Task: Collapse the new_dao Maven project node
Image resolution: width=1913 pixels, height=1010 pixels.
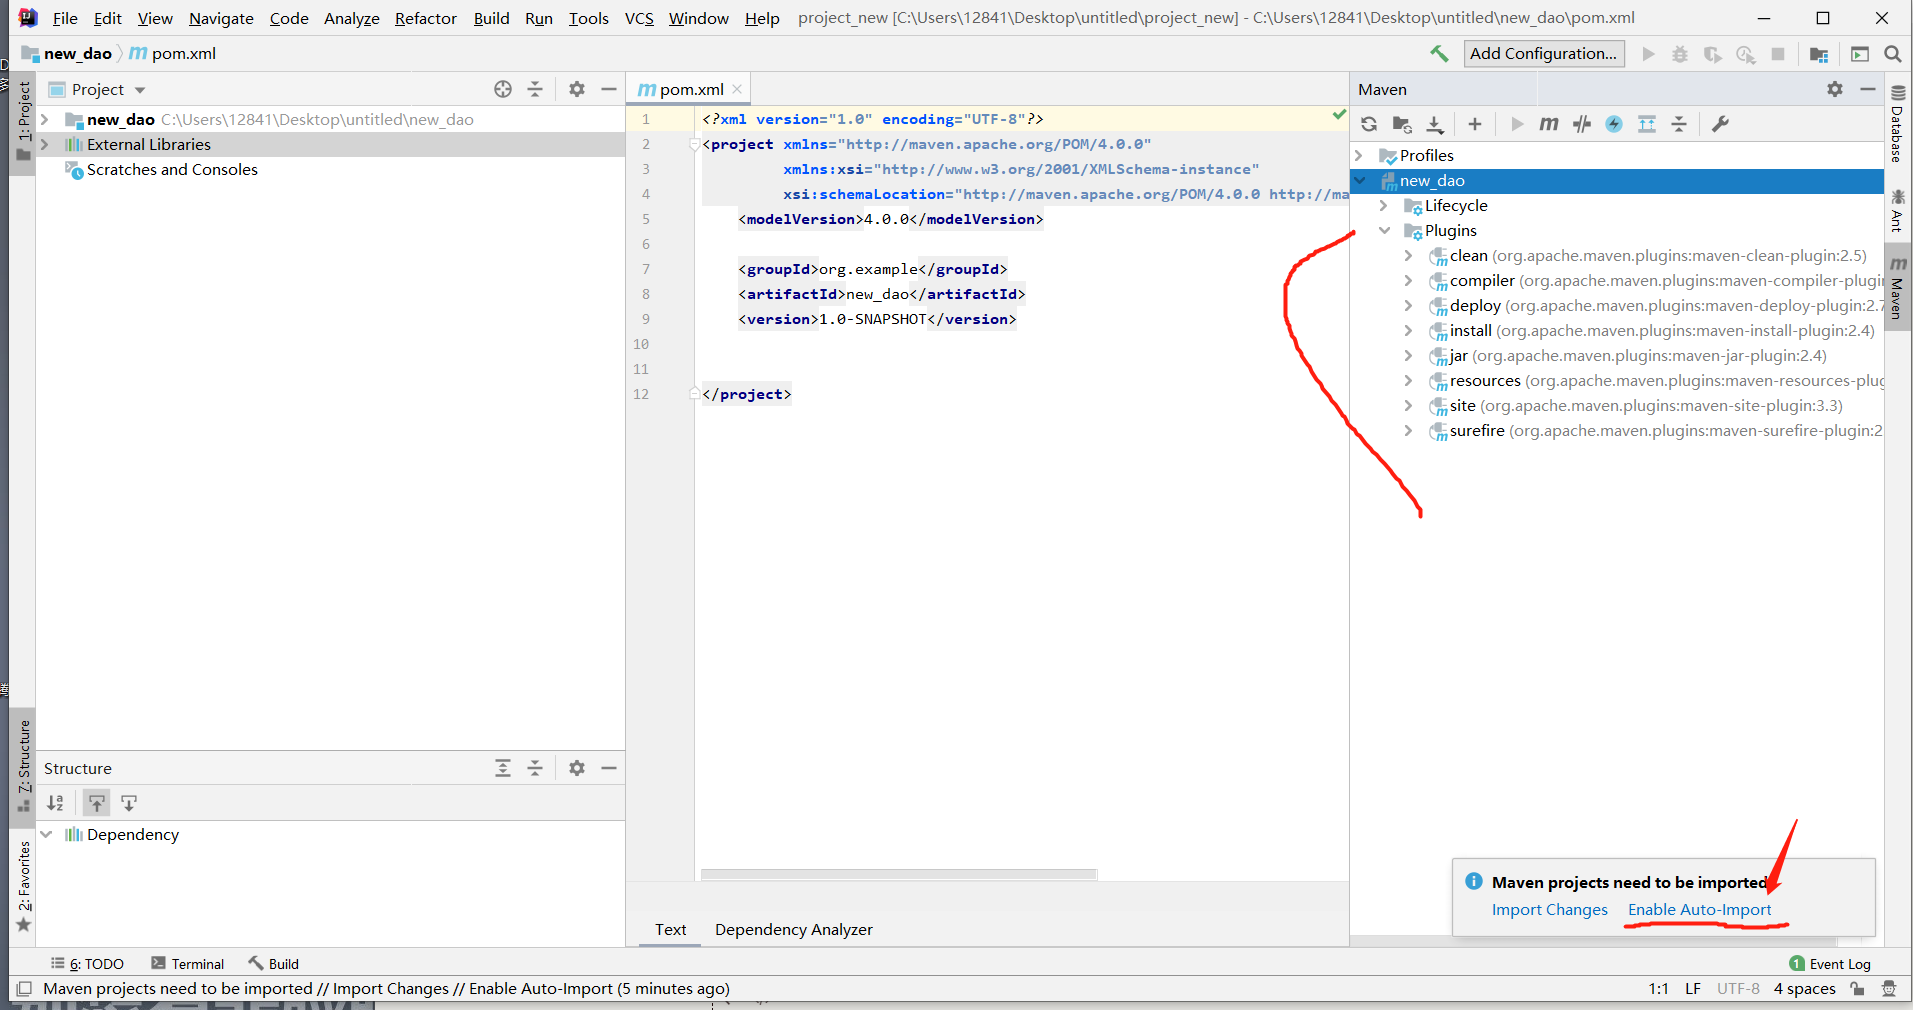Action: pos(1359,180)
